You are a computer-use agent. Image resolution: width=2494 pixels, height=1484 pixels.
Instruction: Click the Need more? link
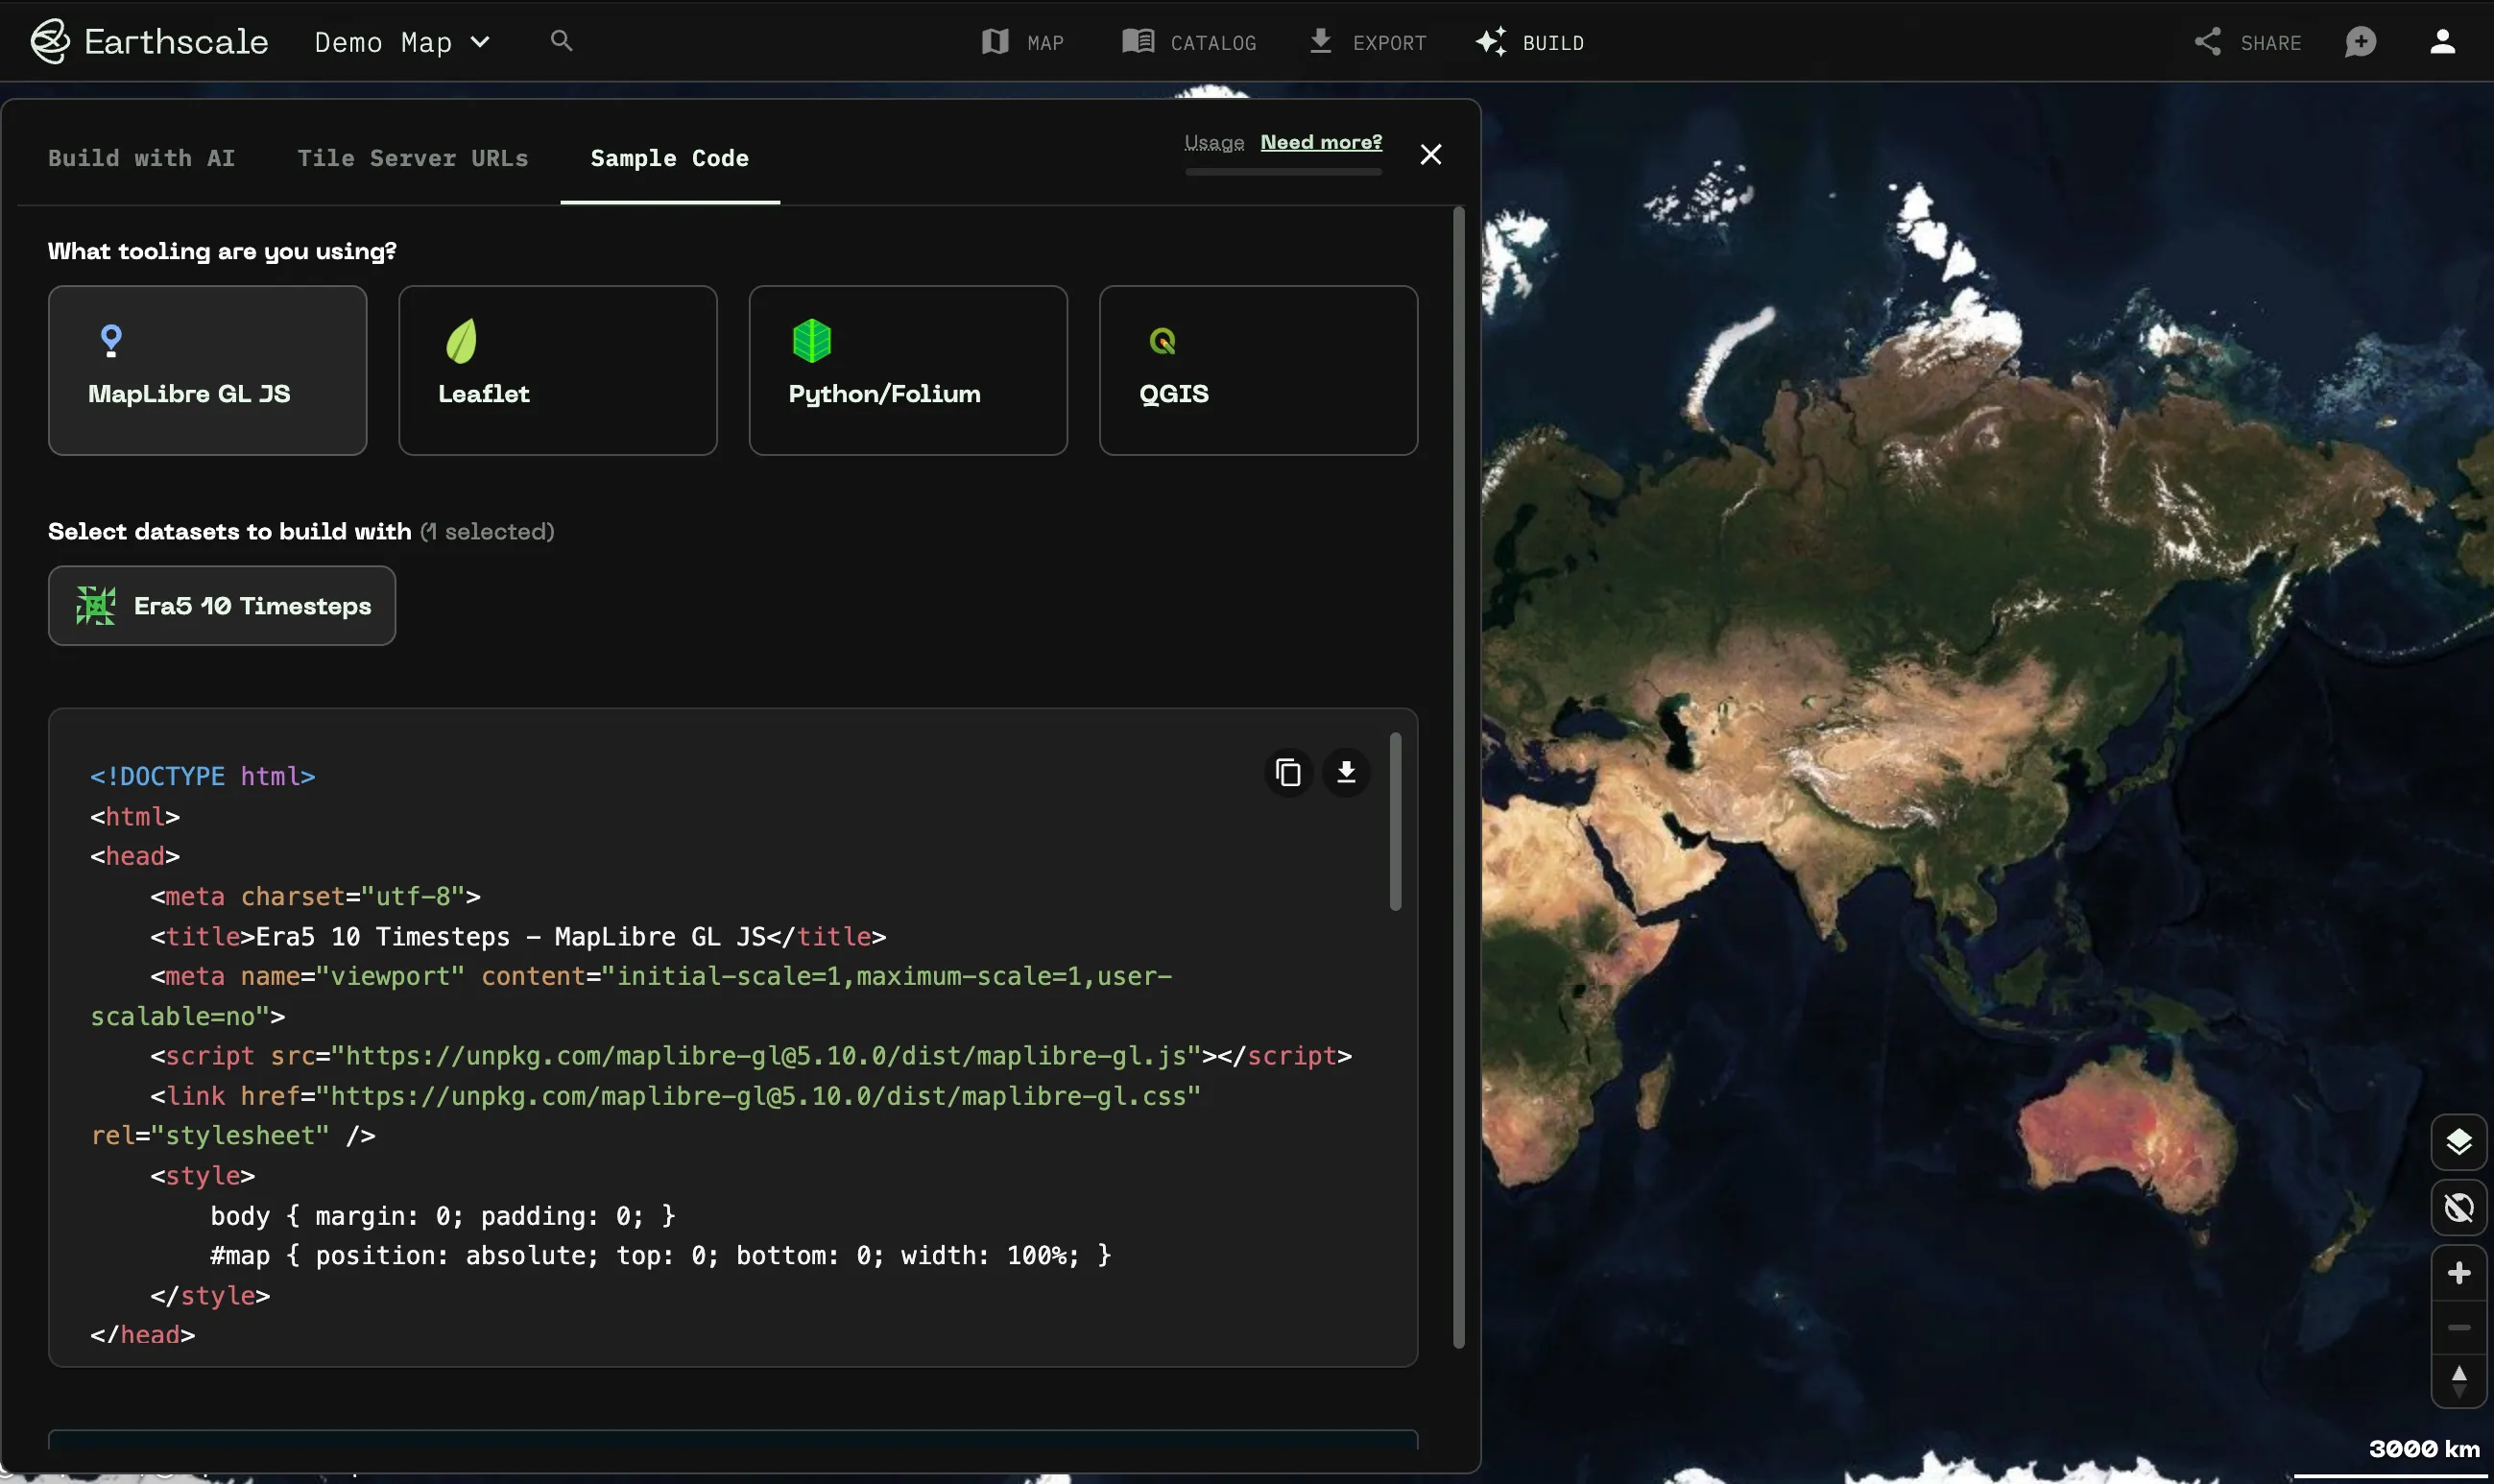click(1321, 142)
